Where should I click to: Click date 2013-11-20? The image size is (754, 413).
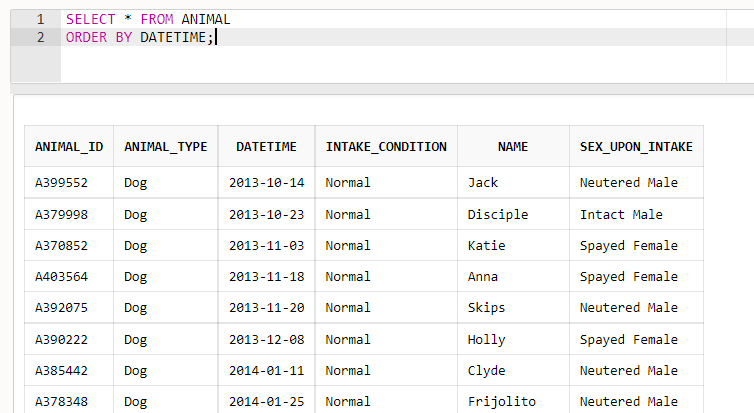tap(266, 308)
